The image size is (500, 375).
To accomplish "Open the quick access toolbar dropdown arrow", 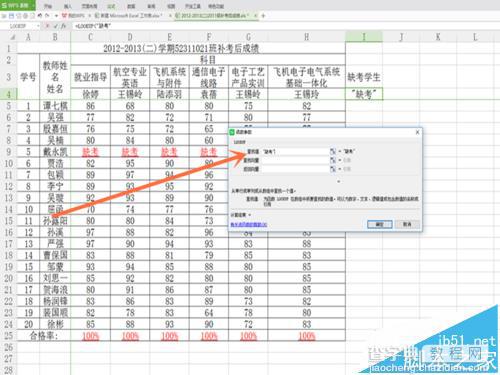I will coord(56,16).
